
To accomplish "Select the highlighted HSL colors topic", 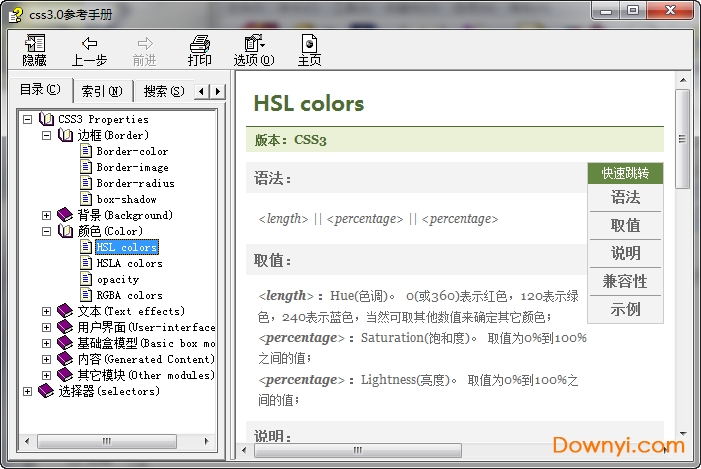I will coord(127,247).
